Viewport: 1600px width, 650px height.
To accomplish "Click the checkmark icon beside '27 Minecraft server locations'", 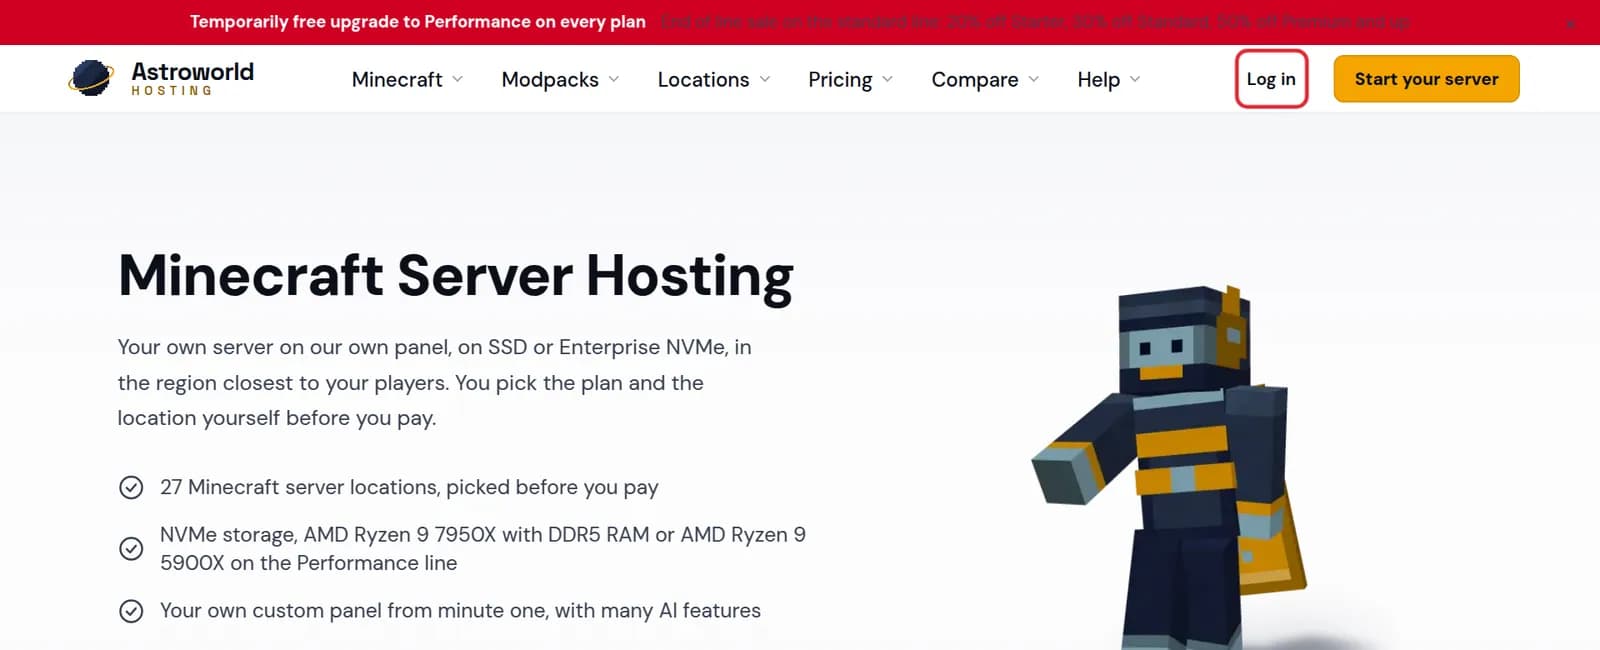I will pos(131,487).
